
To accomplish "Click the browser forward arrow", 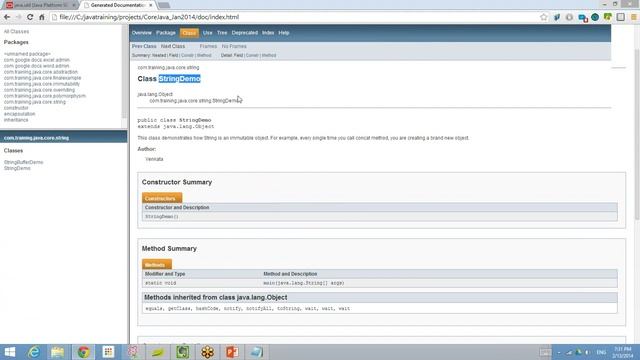I will click(18, 17).
